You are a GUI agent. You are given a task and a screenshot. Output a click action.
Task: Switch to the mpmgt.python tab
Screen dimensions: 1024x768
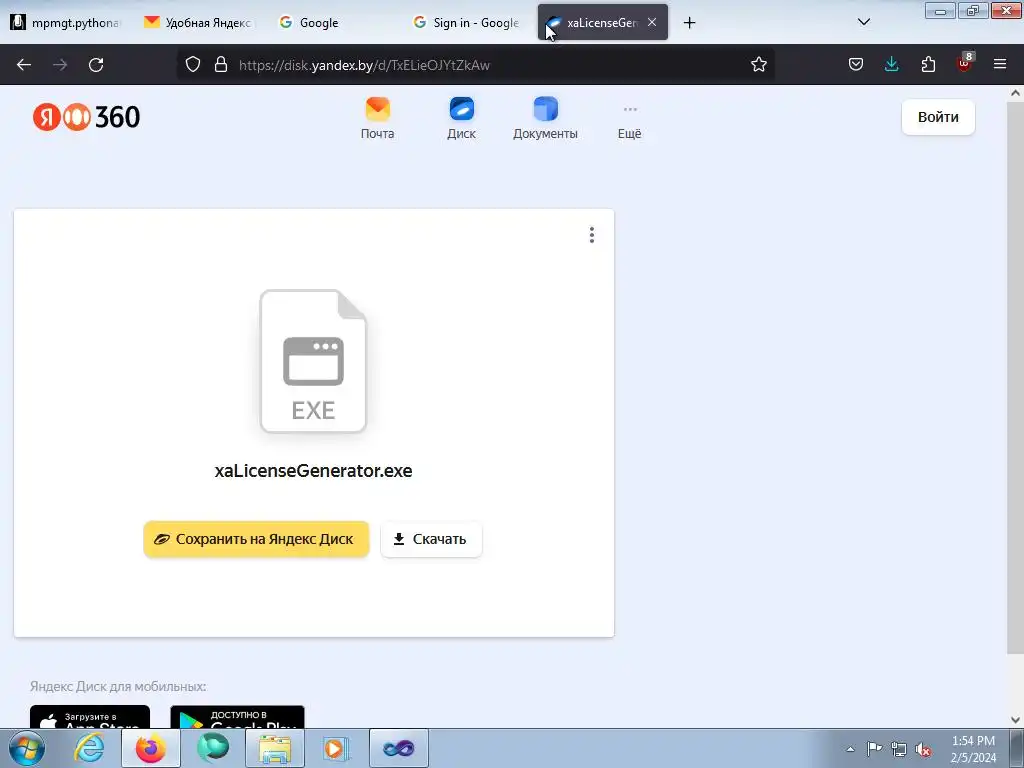click(x=67, y=23)
